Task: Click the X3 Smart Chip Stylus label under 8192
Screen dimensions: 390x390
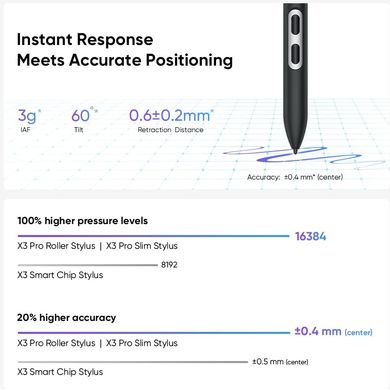Action: pos(60,275)
